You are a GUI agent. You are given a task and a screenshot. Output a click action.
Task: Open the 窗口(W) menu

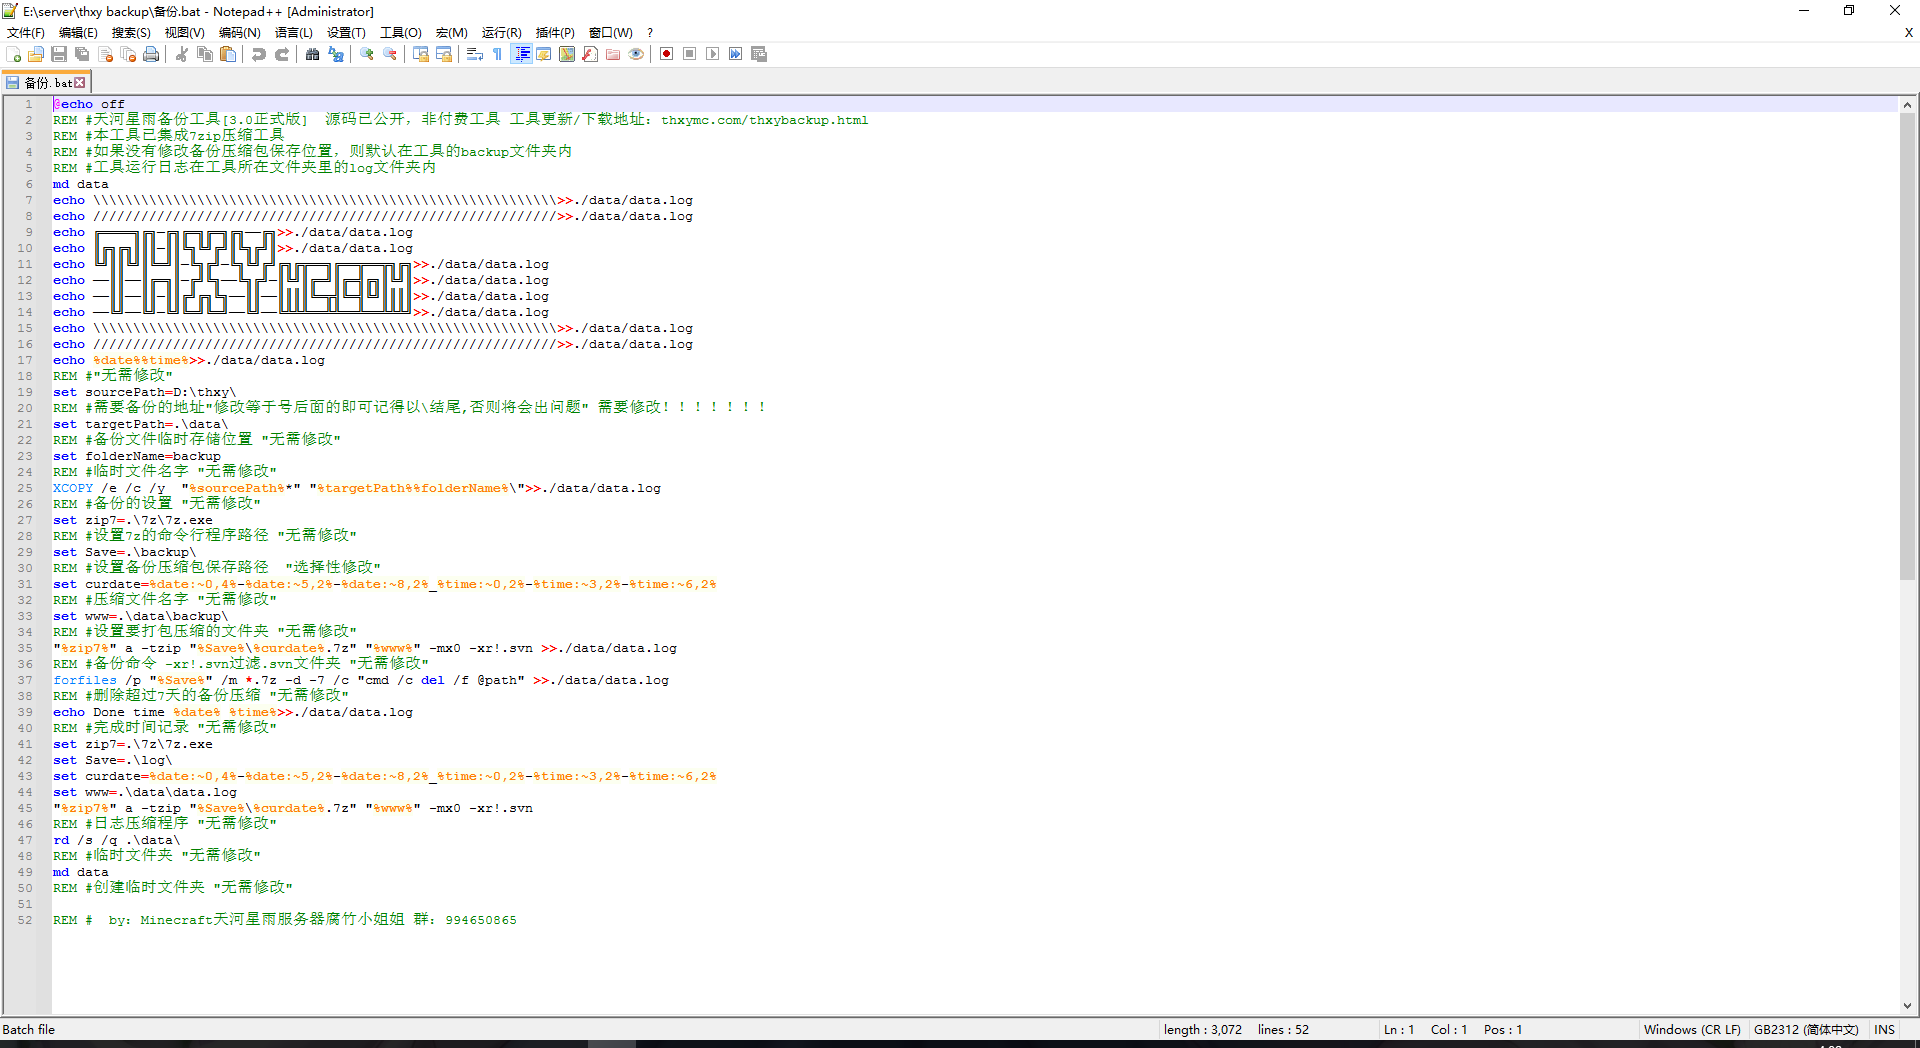pos(611,33)
